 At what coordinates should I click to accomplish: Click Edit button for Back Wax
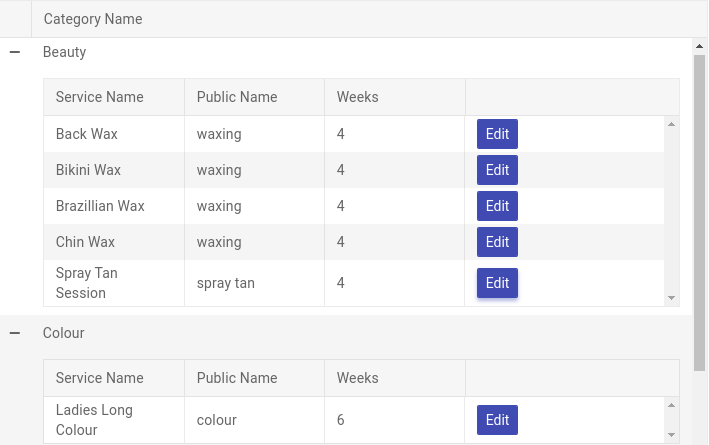(x=497, y=134)
